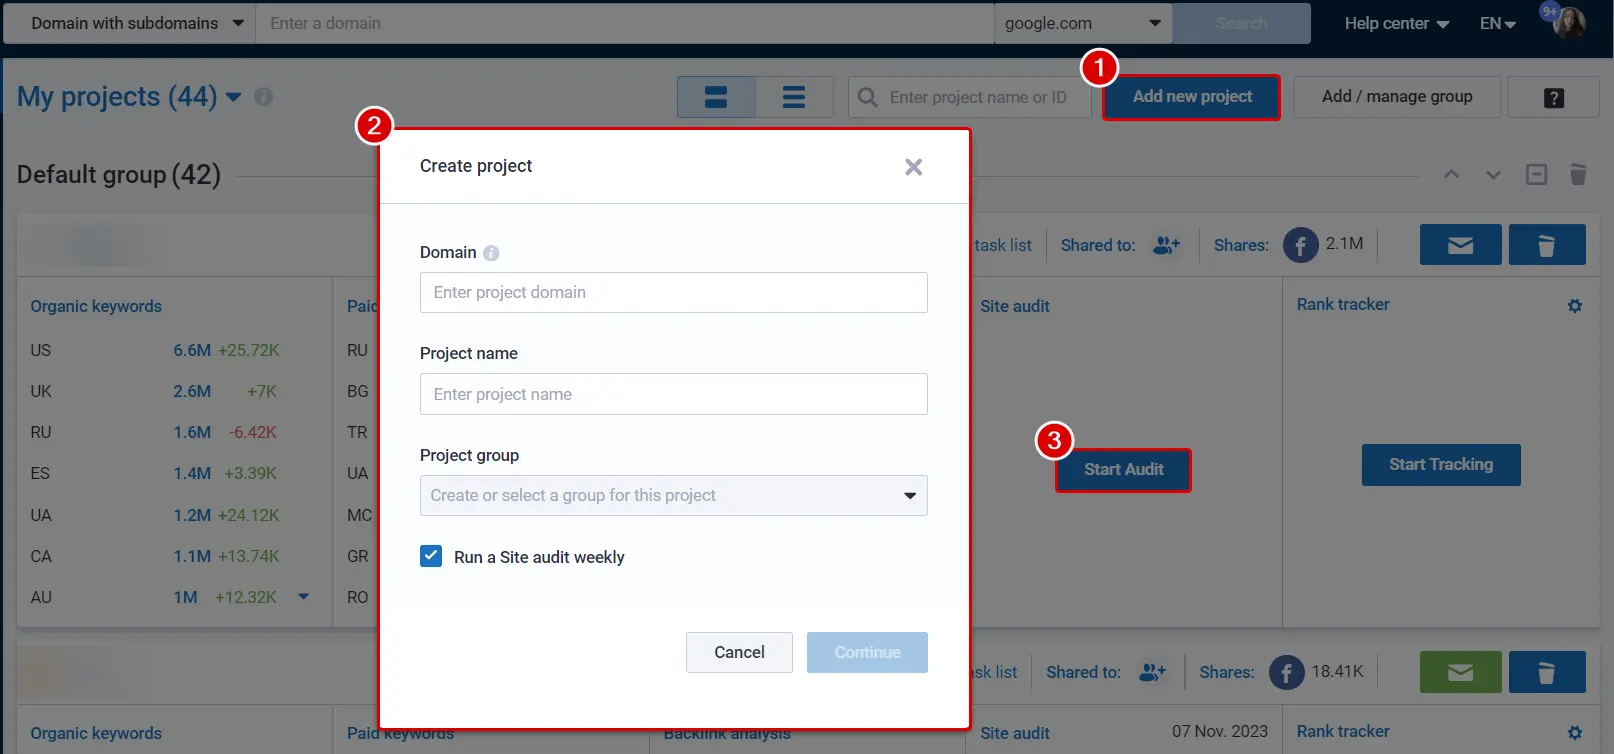1614x754 pixels.
Task: Click UK organic keywords value 2.6M
Action: click(x=192, y=391)
